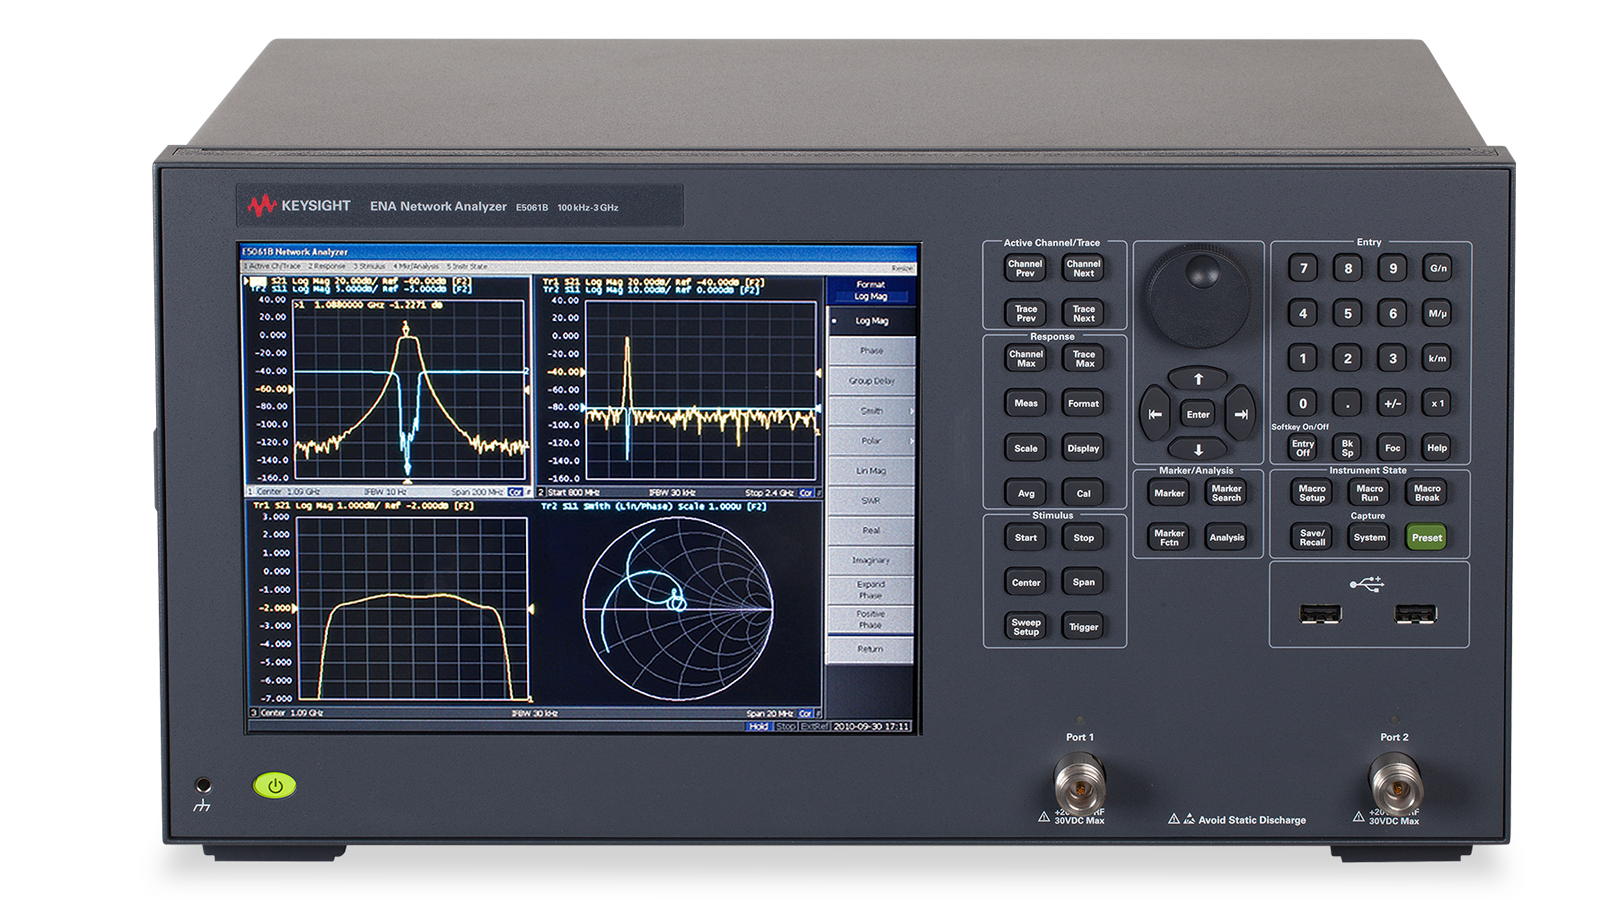
Task: Select Channel Next key
Action: [1083, 268]
